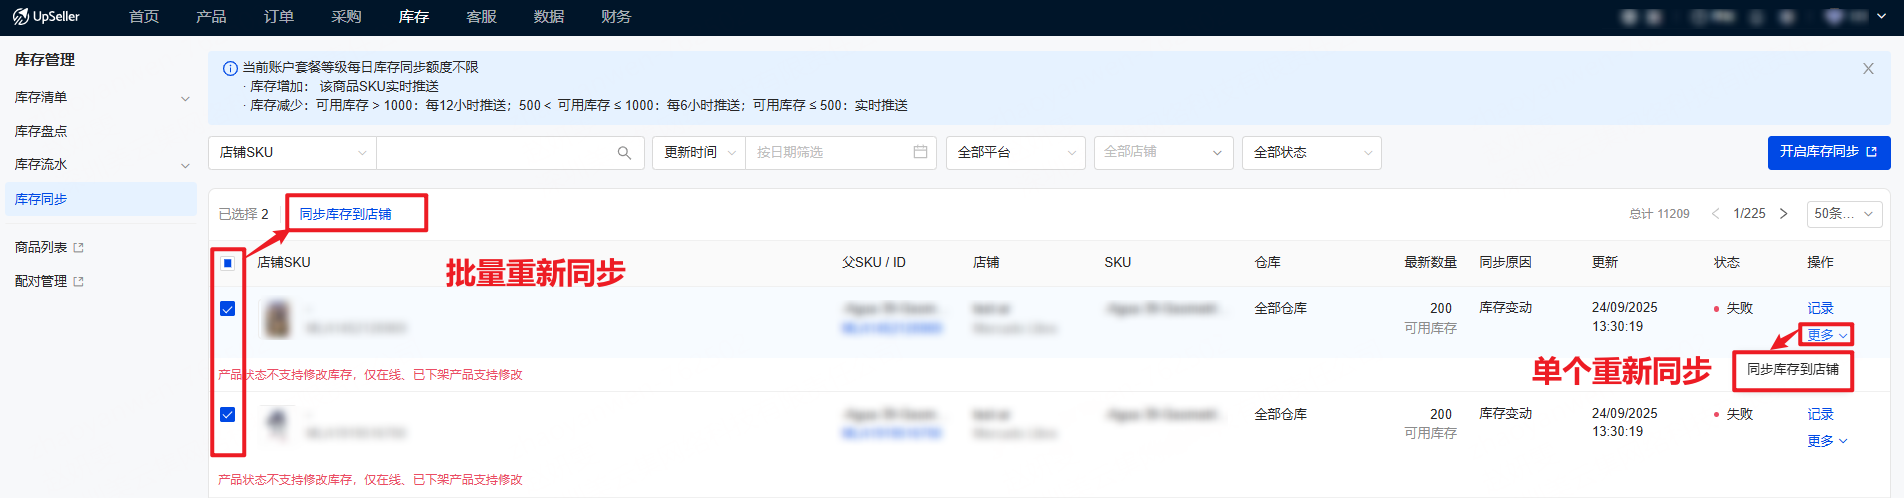Viewport: 1904px width, 498px height.
Task: Click bulk 同步库存到店铺 link
Action: (345, 214)
